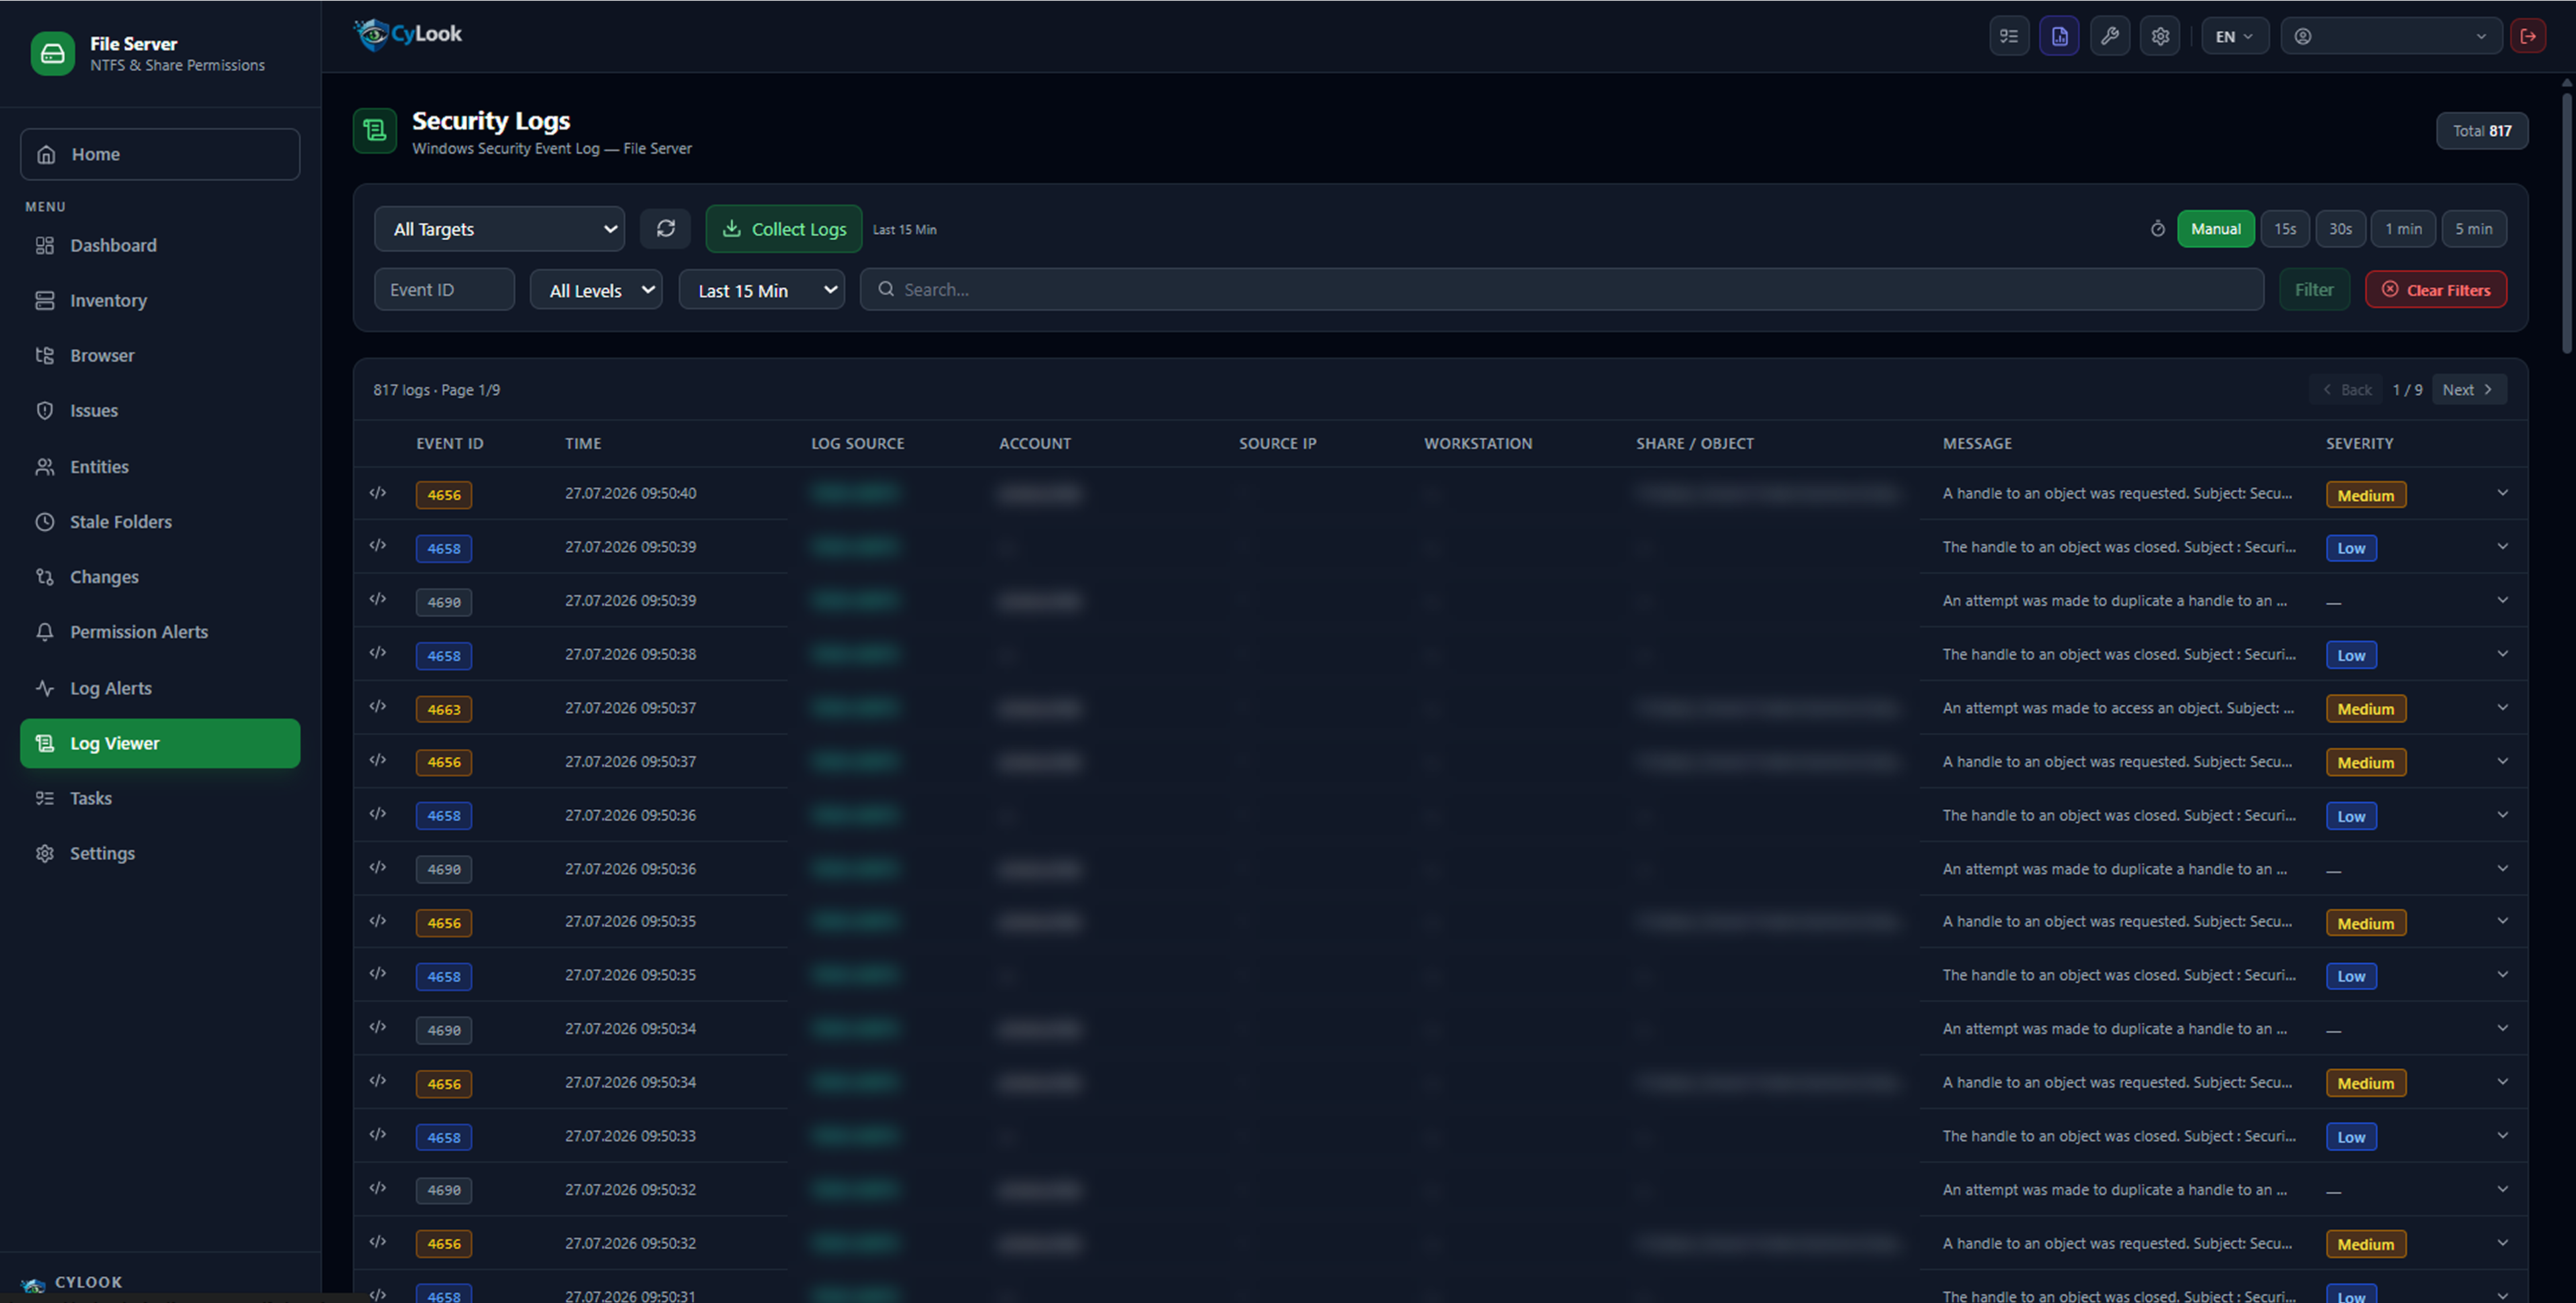This screenshot has width=2576, height=1303.
Task: Open the All Levels dropdown
Action: [596, 290]
